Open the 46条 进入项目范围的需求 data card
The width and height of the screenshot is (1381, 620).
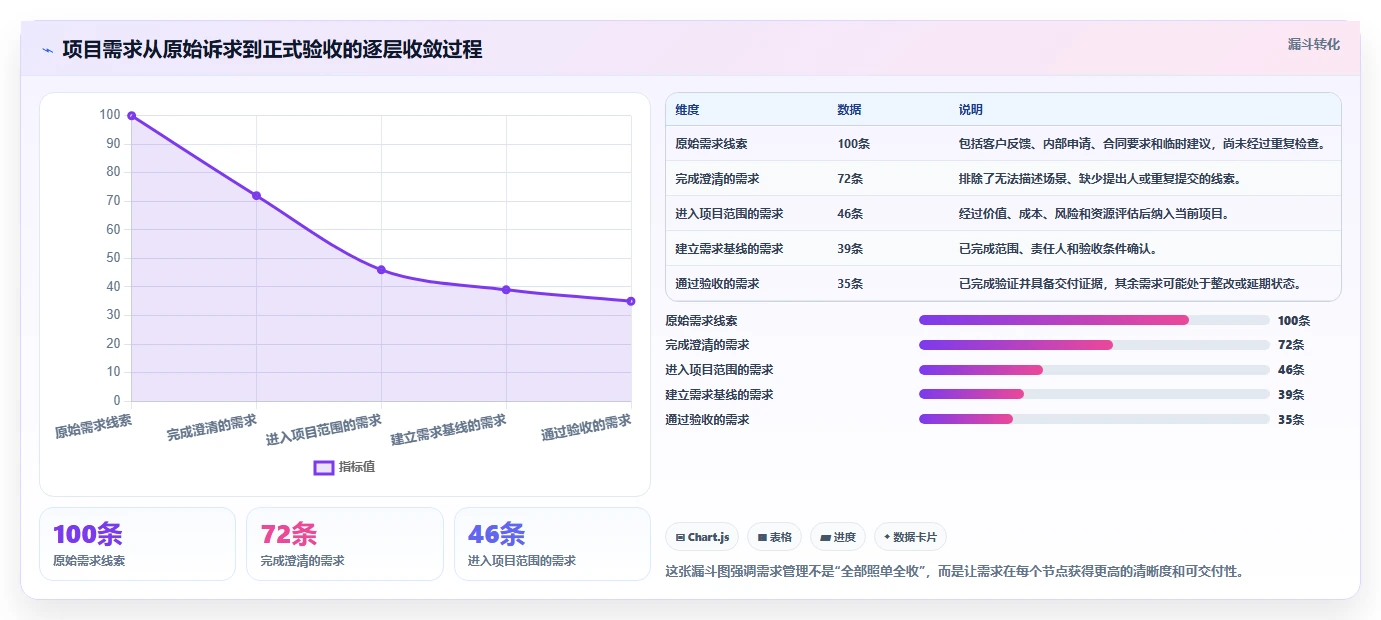click(552, 544)
